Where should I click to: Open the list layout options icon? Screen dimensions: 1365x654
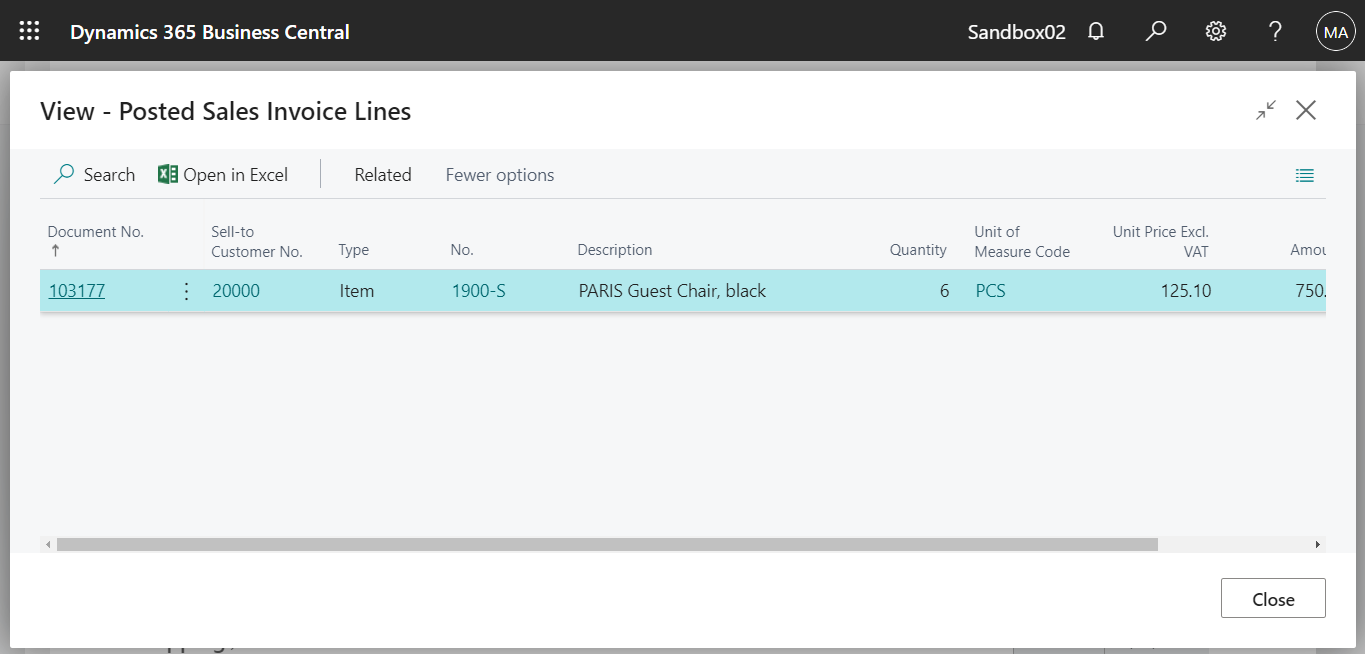pos(1304,174)
